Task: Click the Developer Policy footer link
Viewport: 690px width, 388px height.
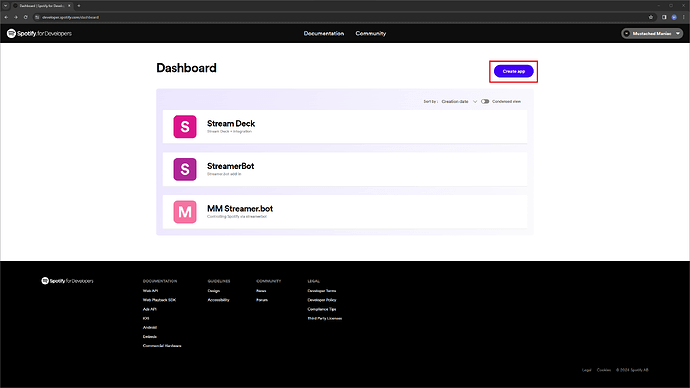Action: click(x=322, y=300)
